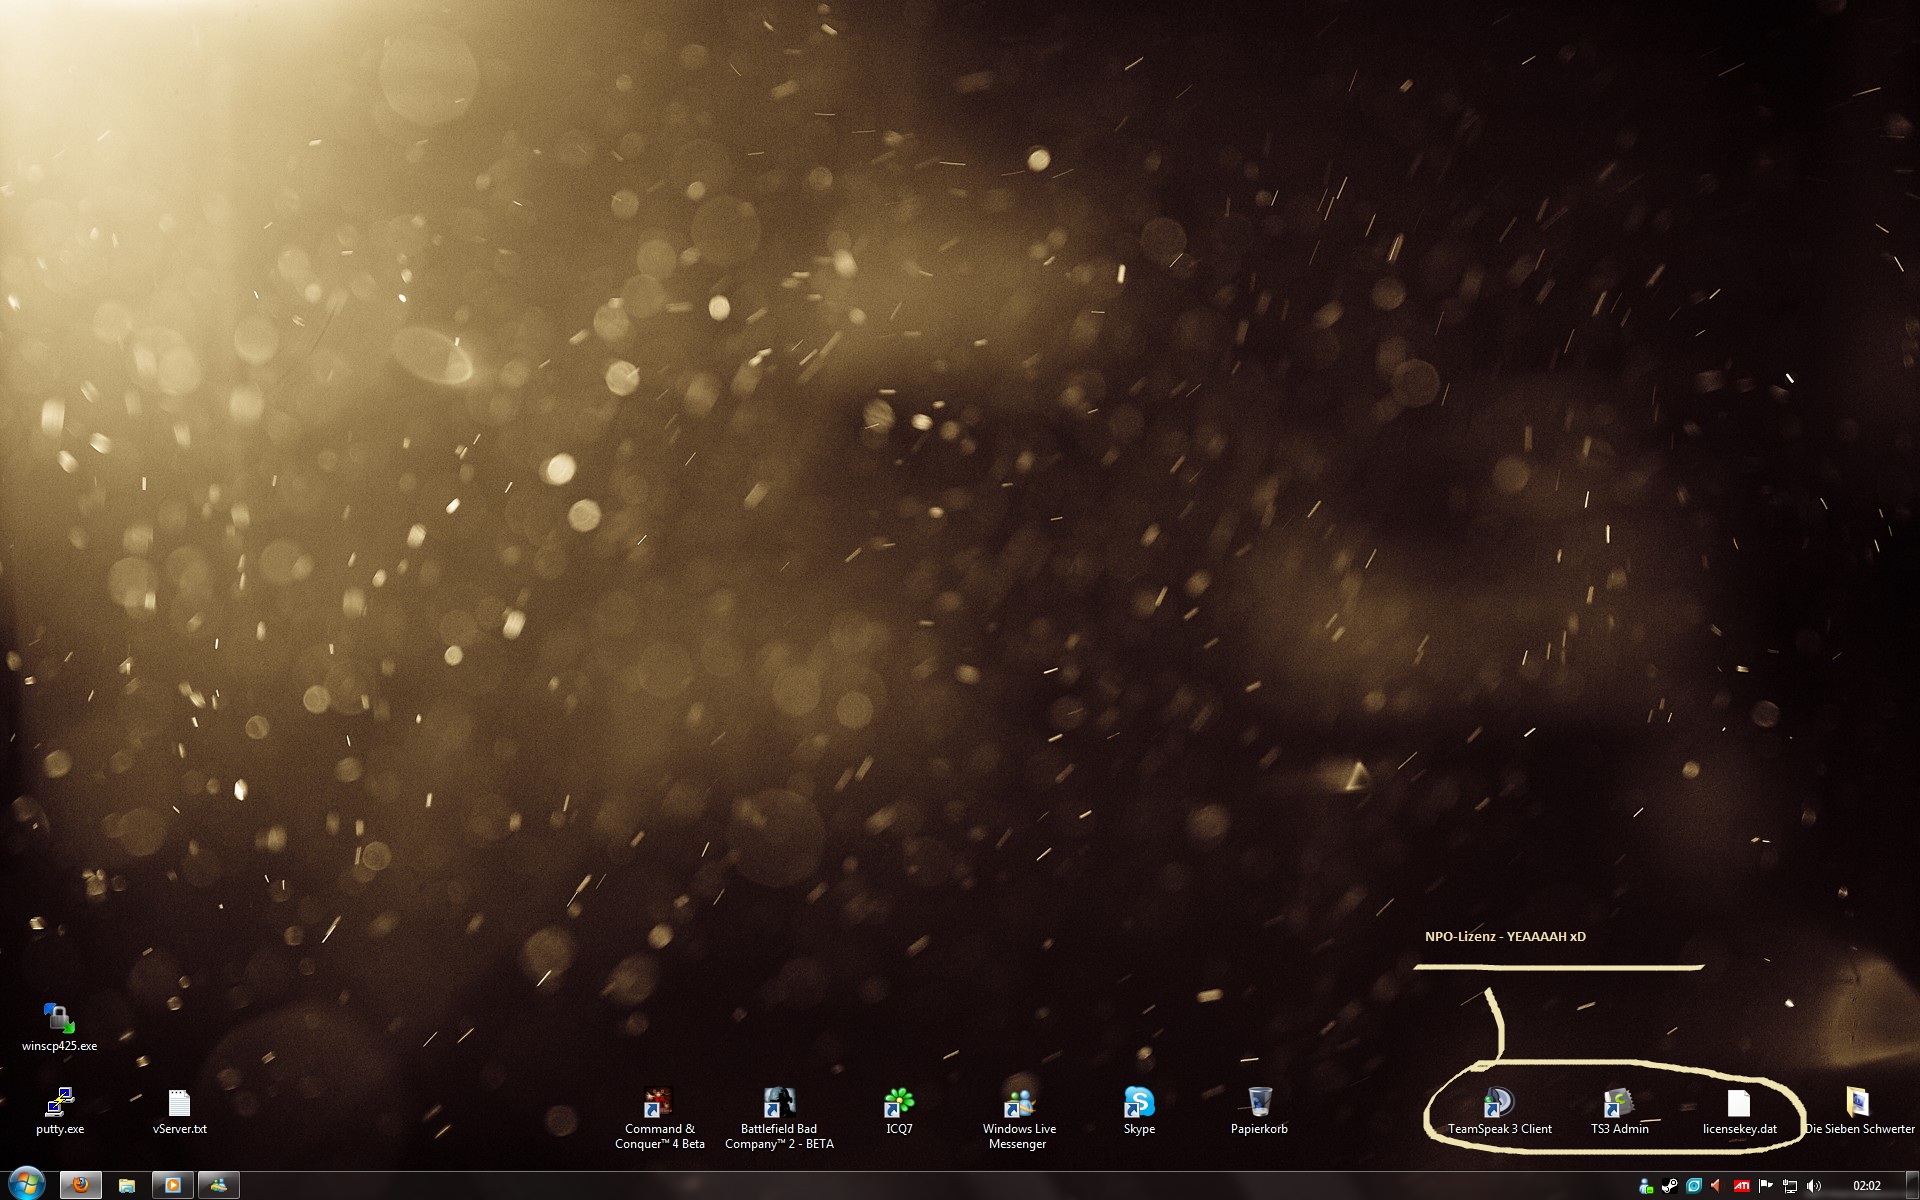Select the licensekey.dat file
Screen dimensions: 1920x1200
[1739, 1102]
